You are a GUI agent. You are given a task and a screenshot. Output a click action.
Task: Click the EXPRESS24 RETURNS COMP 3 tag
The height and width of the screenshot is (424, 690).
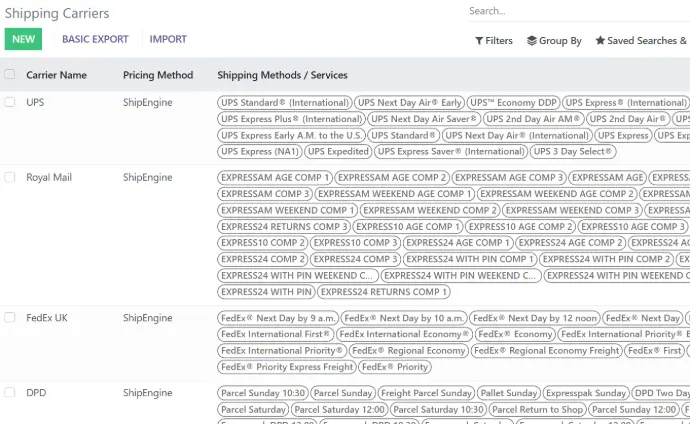[284, 227]
